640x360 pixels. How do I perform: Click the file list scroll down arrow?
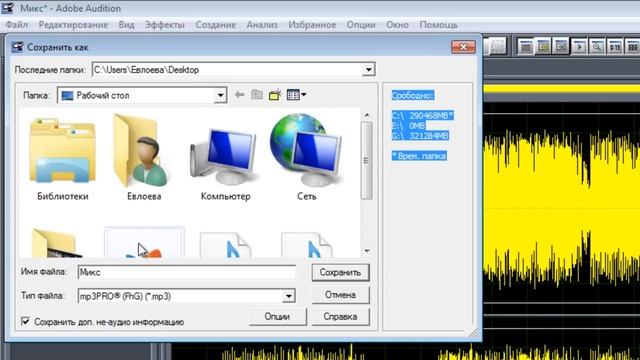[367, 251]
